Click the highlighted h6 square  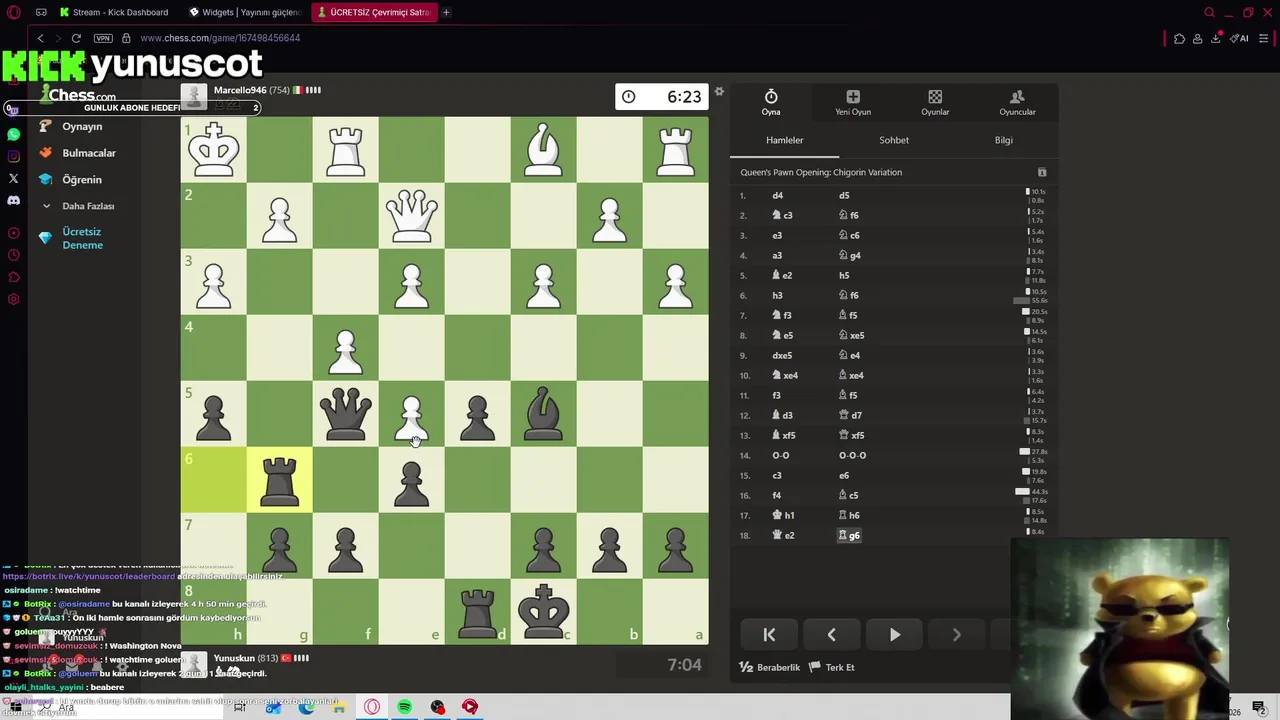pos(213,479)
